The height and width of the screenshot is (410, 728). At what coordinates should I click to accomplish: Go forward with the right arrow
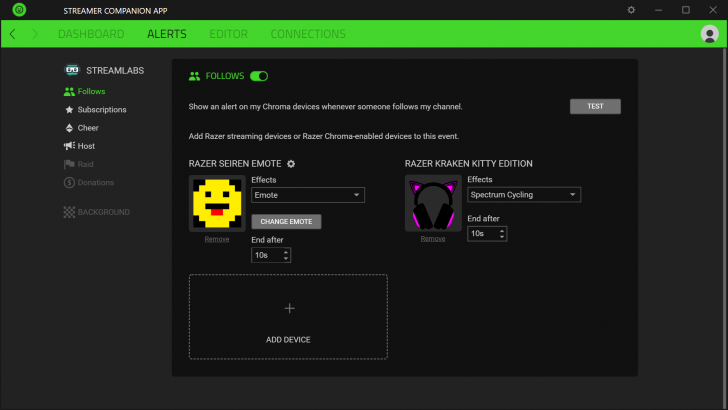[x=35, y=34]
